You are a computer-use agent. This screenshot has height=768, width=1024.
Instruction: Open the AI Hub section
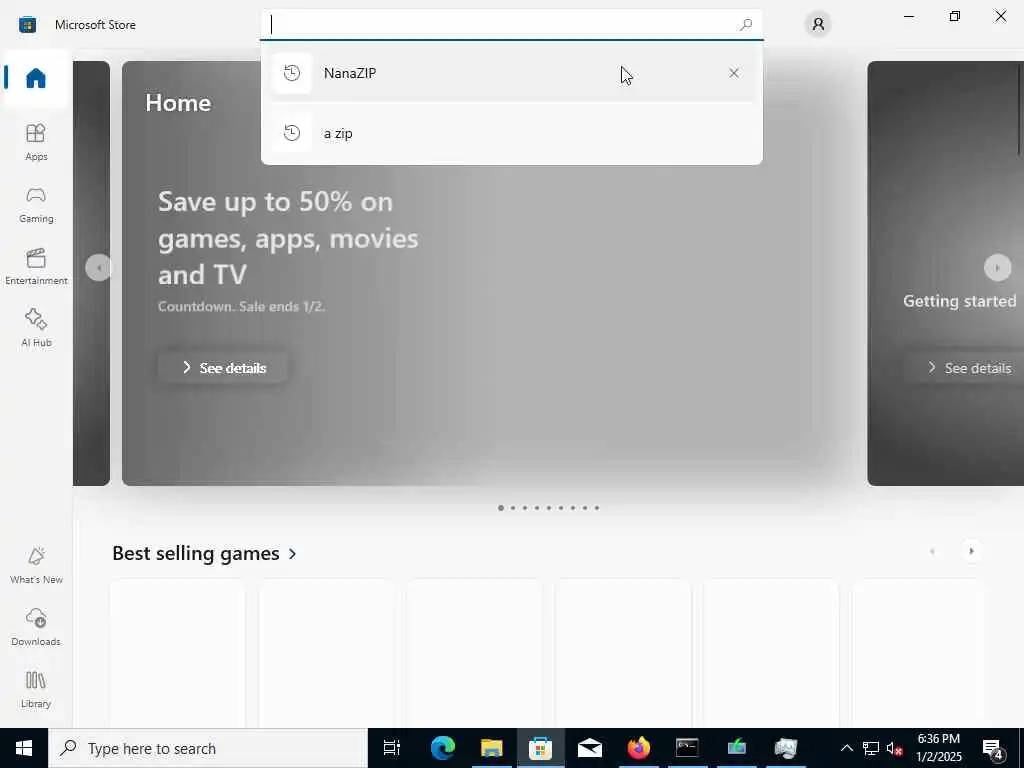click(36, 328)
